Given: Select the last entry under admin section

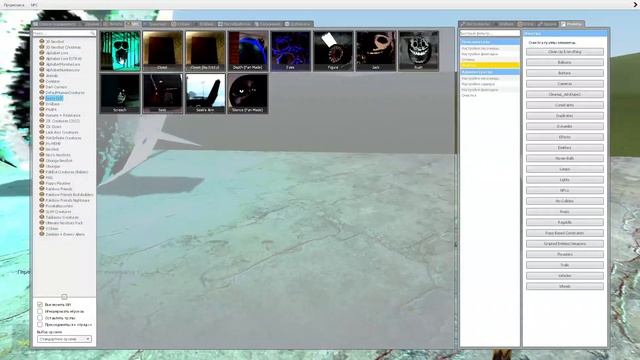Looking at the screenshot, I should click(x=490, y=95).
